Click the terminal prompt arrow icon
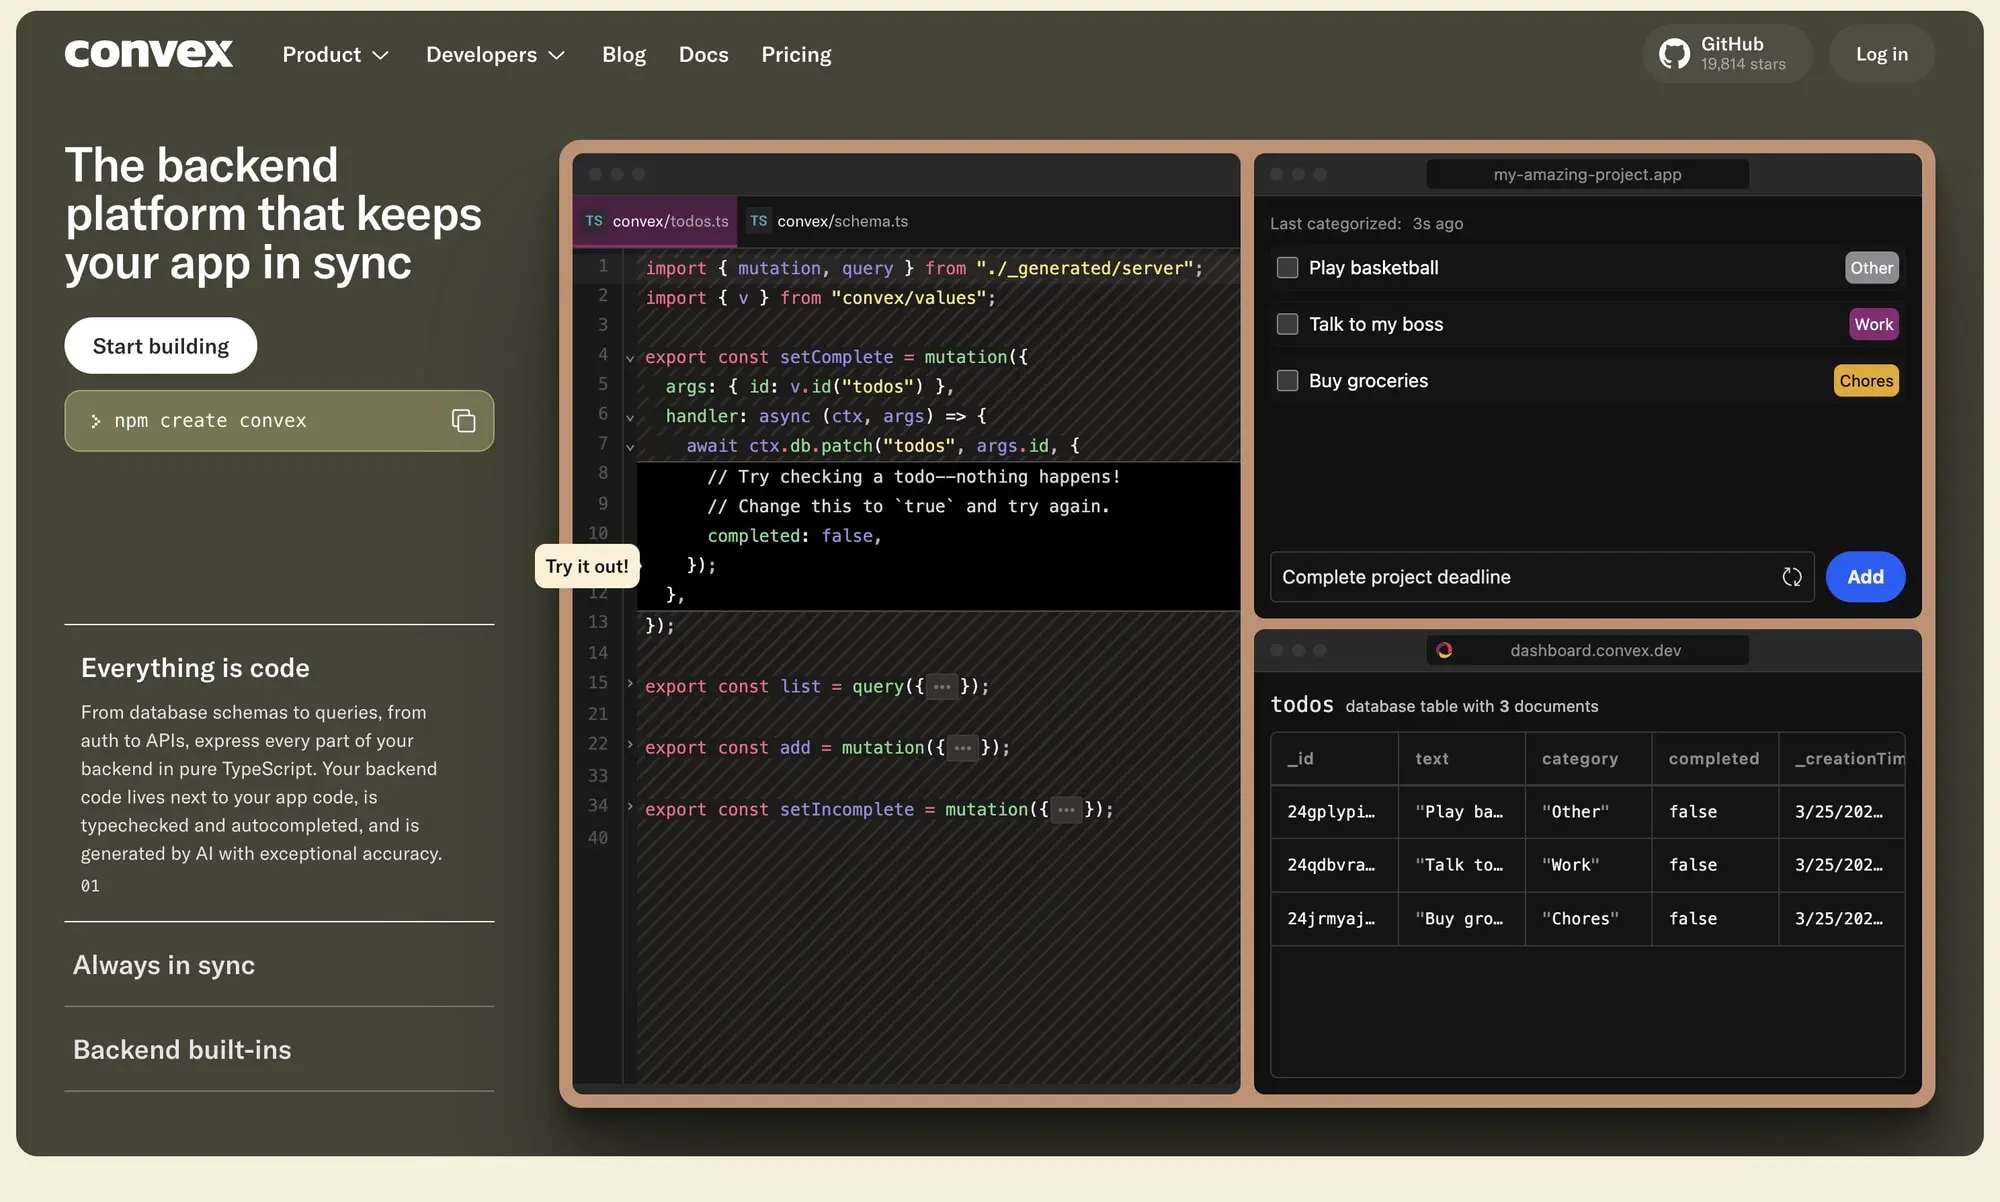Image resolution: width=2000 pixels, height=1202 pixels. pos(96,421)
